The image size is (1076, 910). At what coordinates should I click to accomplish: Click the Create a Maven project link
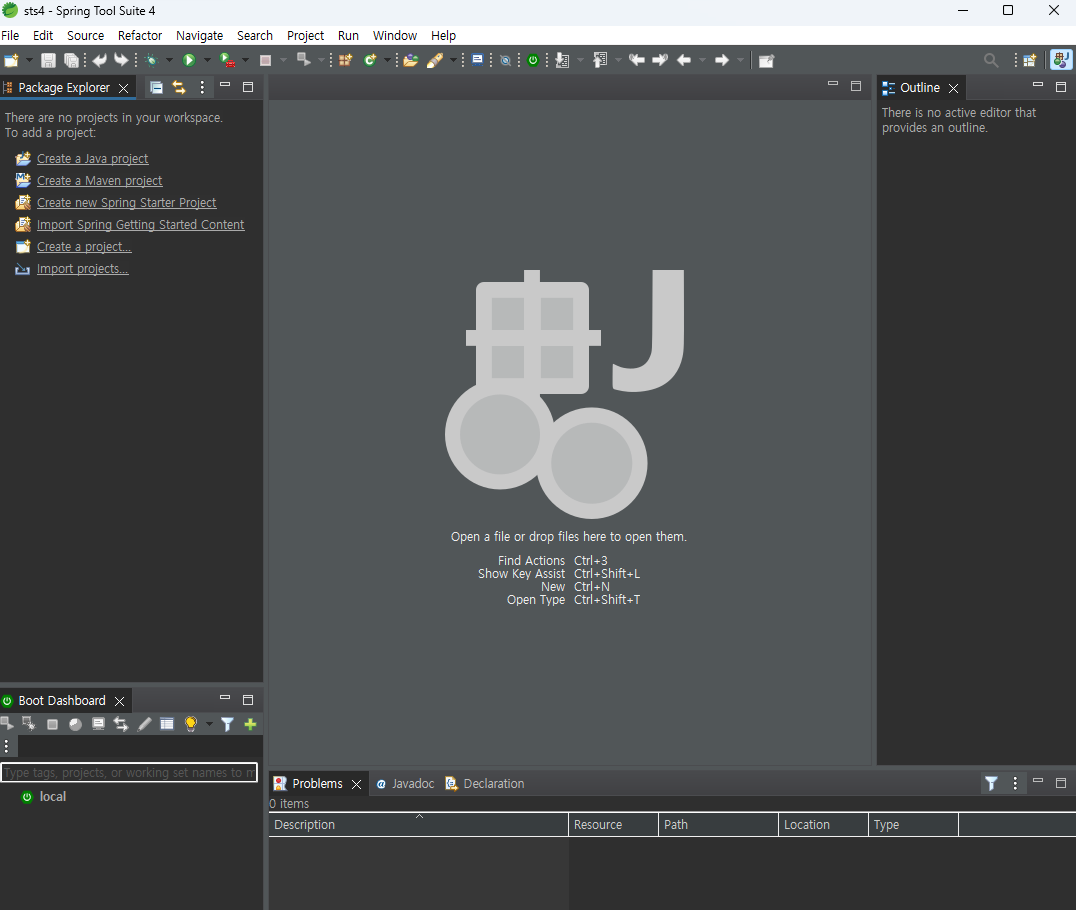pos(99,180)
